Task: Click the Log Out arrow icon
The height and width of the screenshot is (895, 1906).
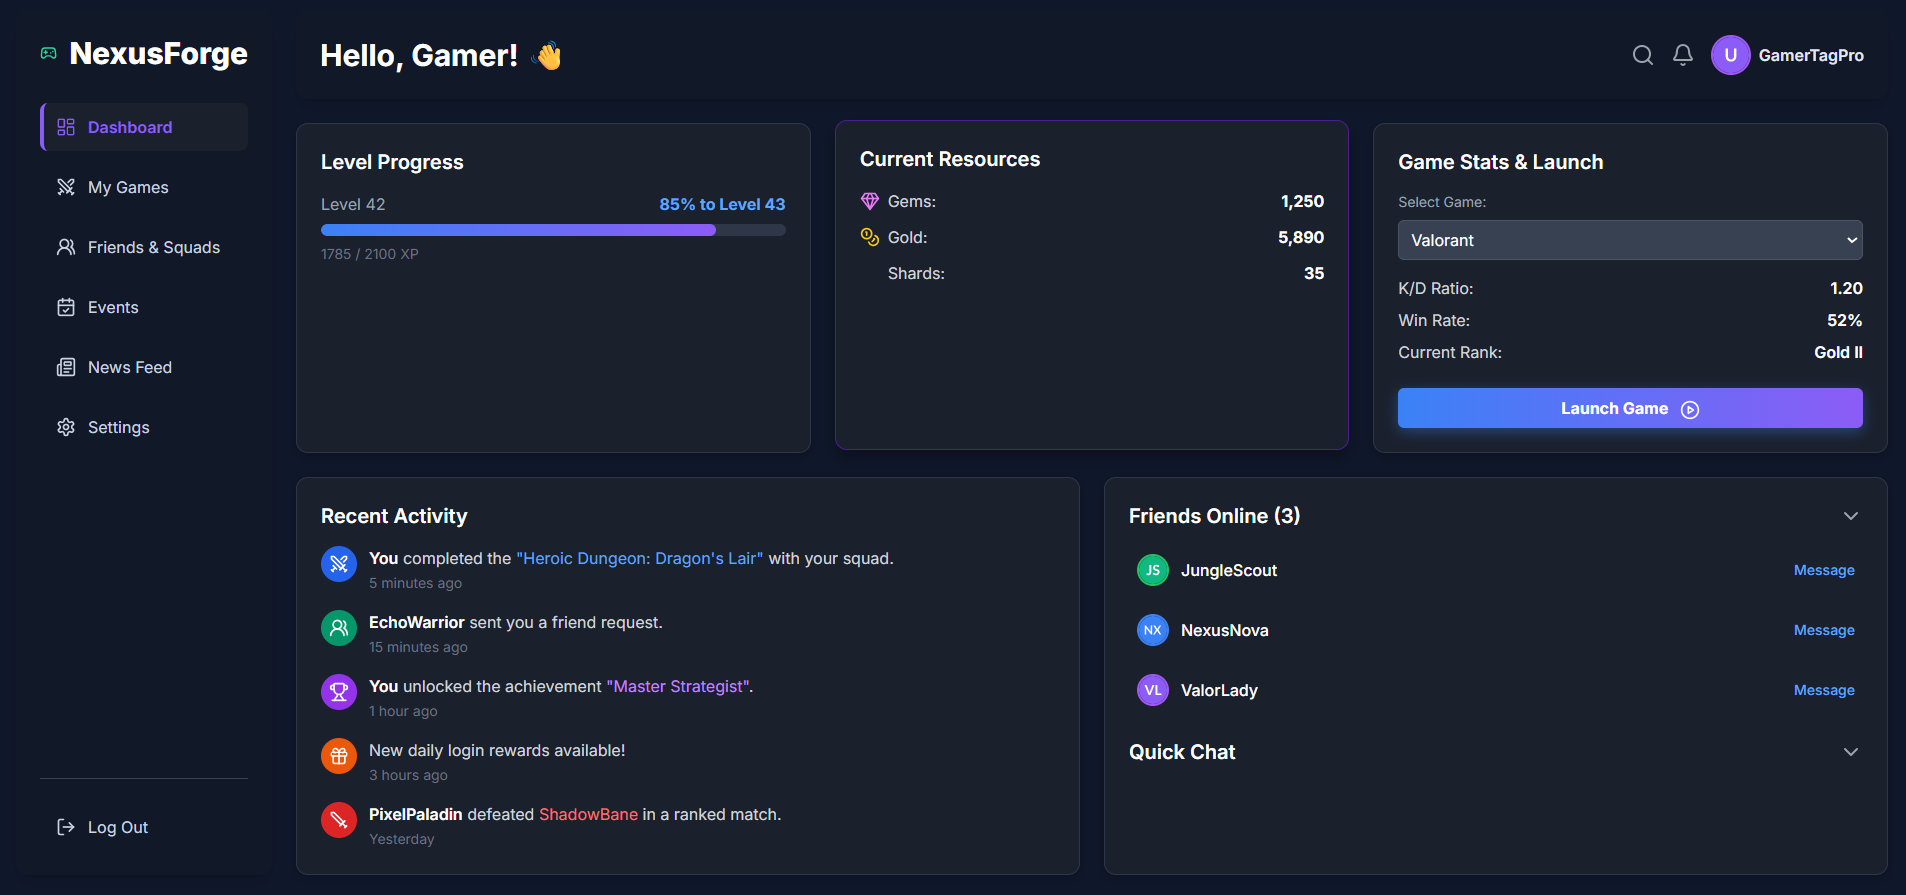Action: pos(66,827)
